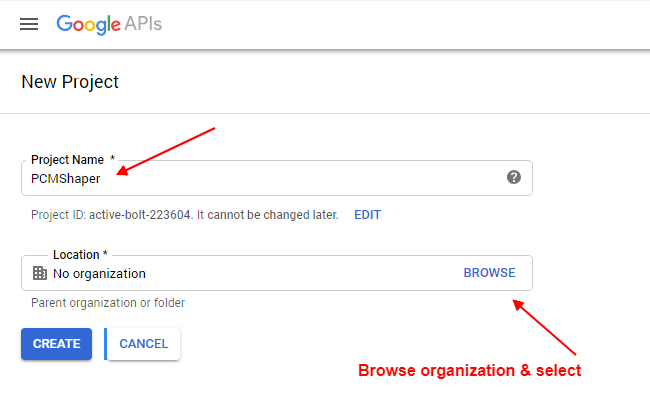This screenshot has height=403, width=650.
Task: Click the red arrow pointing toward BROWSE
Action: click(544, 327)
